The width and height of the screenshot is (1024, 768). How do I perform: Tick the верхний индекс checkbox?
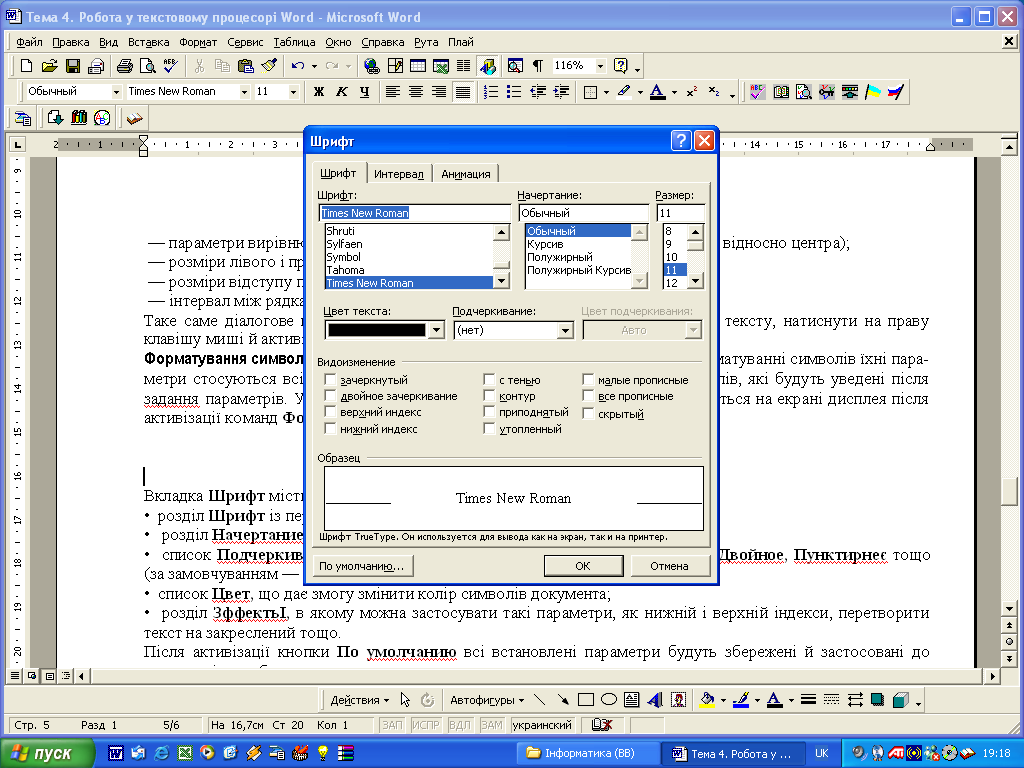330,412
